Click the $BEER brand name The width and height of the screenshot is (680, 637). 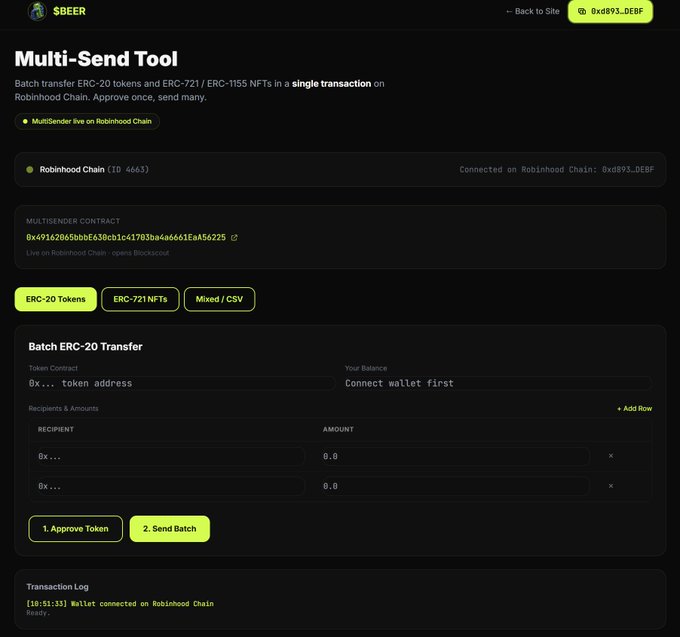[69, 11]
